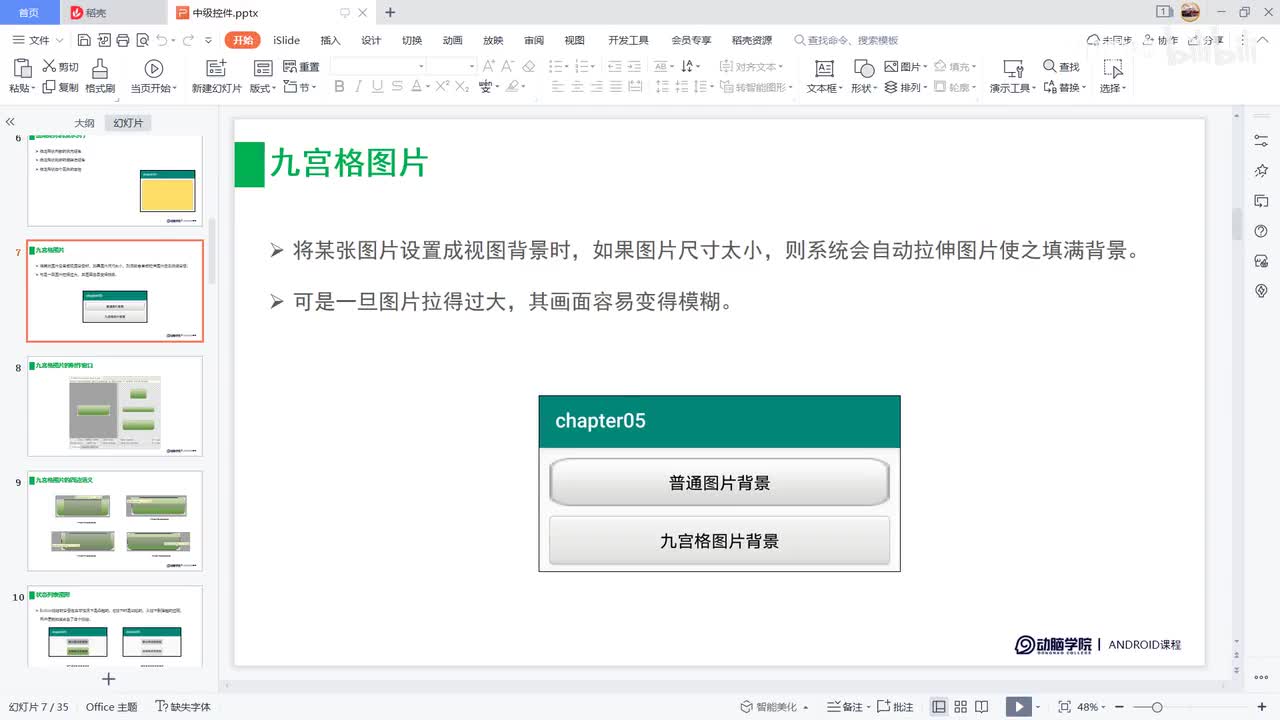
Task: Click 缺失字体 (missing fonts) in status bar
Action: tap(183, 707)
